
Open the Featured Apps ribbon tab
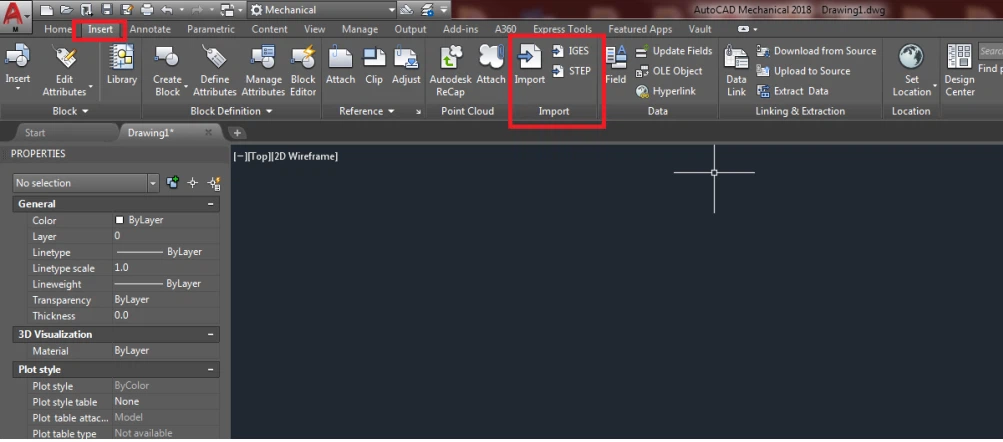640,29
